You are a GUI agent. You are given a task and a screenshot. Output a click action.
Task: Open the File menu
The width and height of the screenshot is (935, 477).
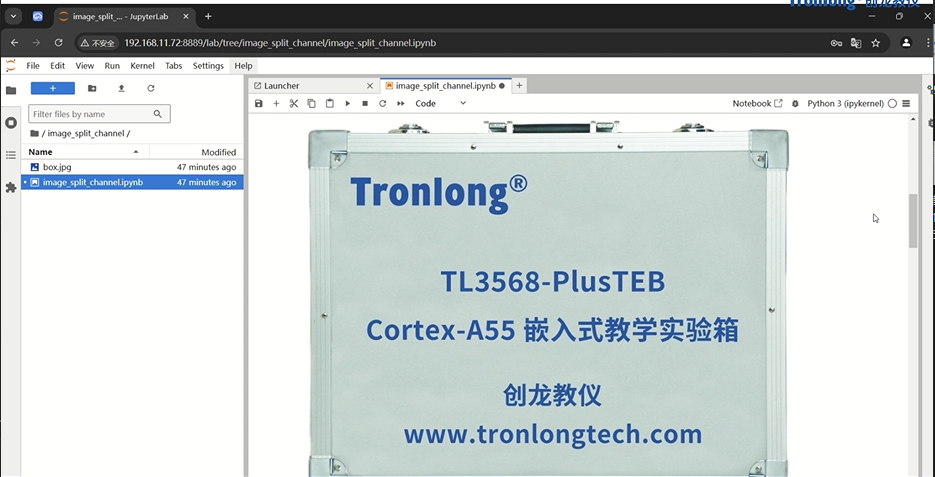coord(33,66)
